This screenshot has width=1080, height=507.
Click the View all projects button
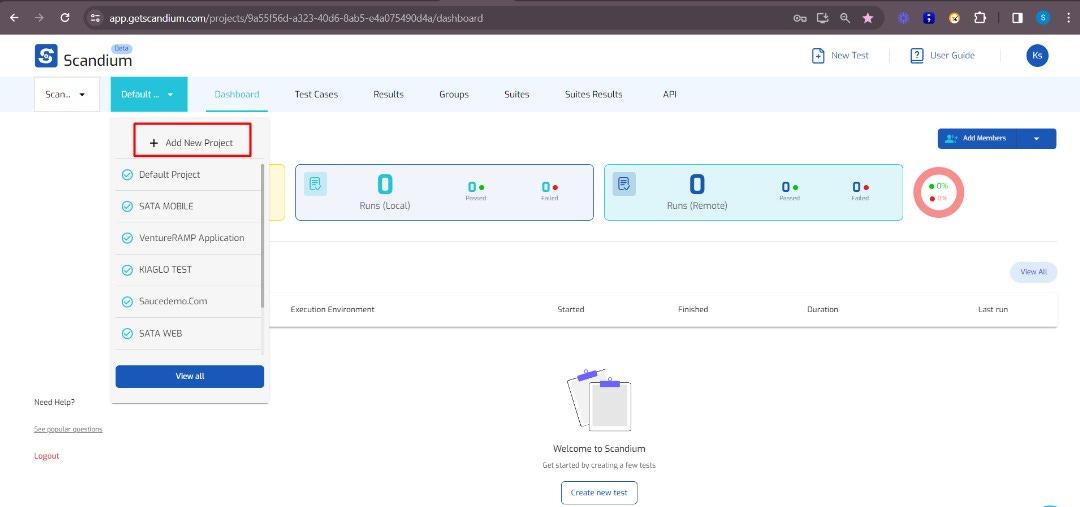189,376
